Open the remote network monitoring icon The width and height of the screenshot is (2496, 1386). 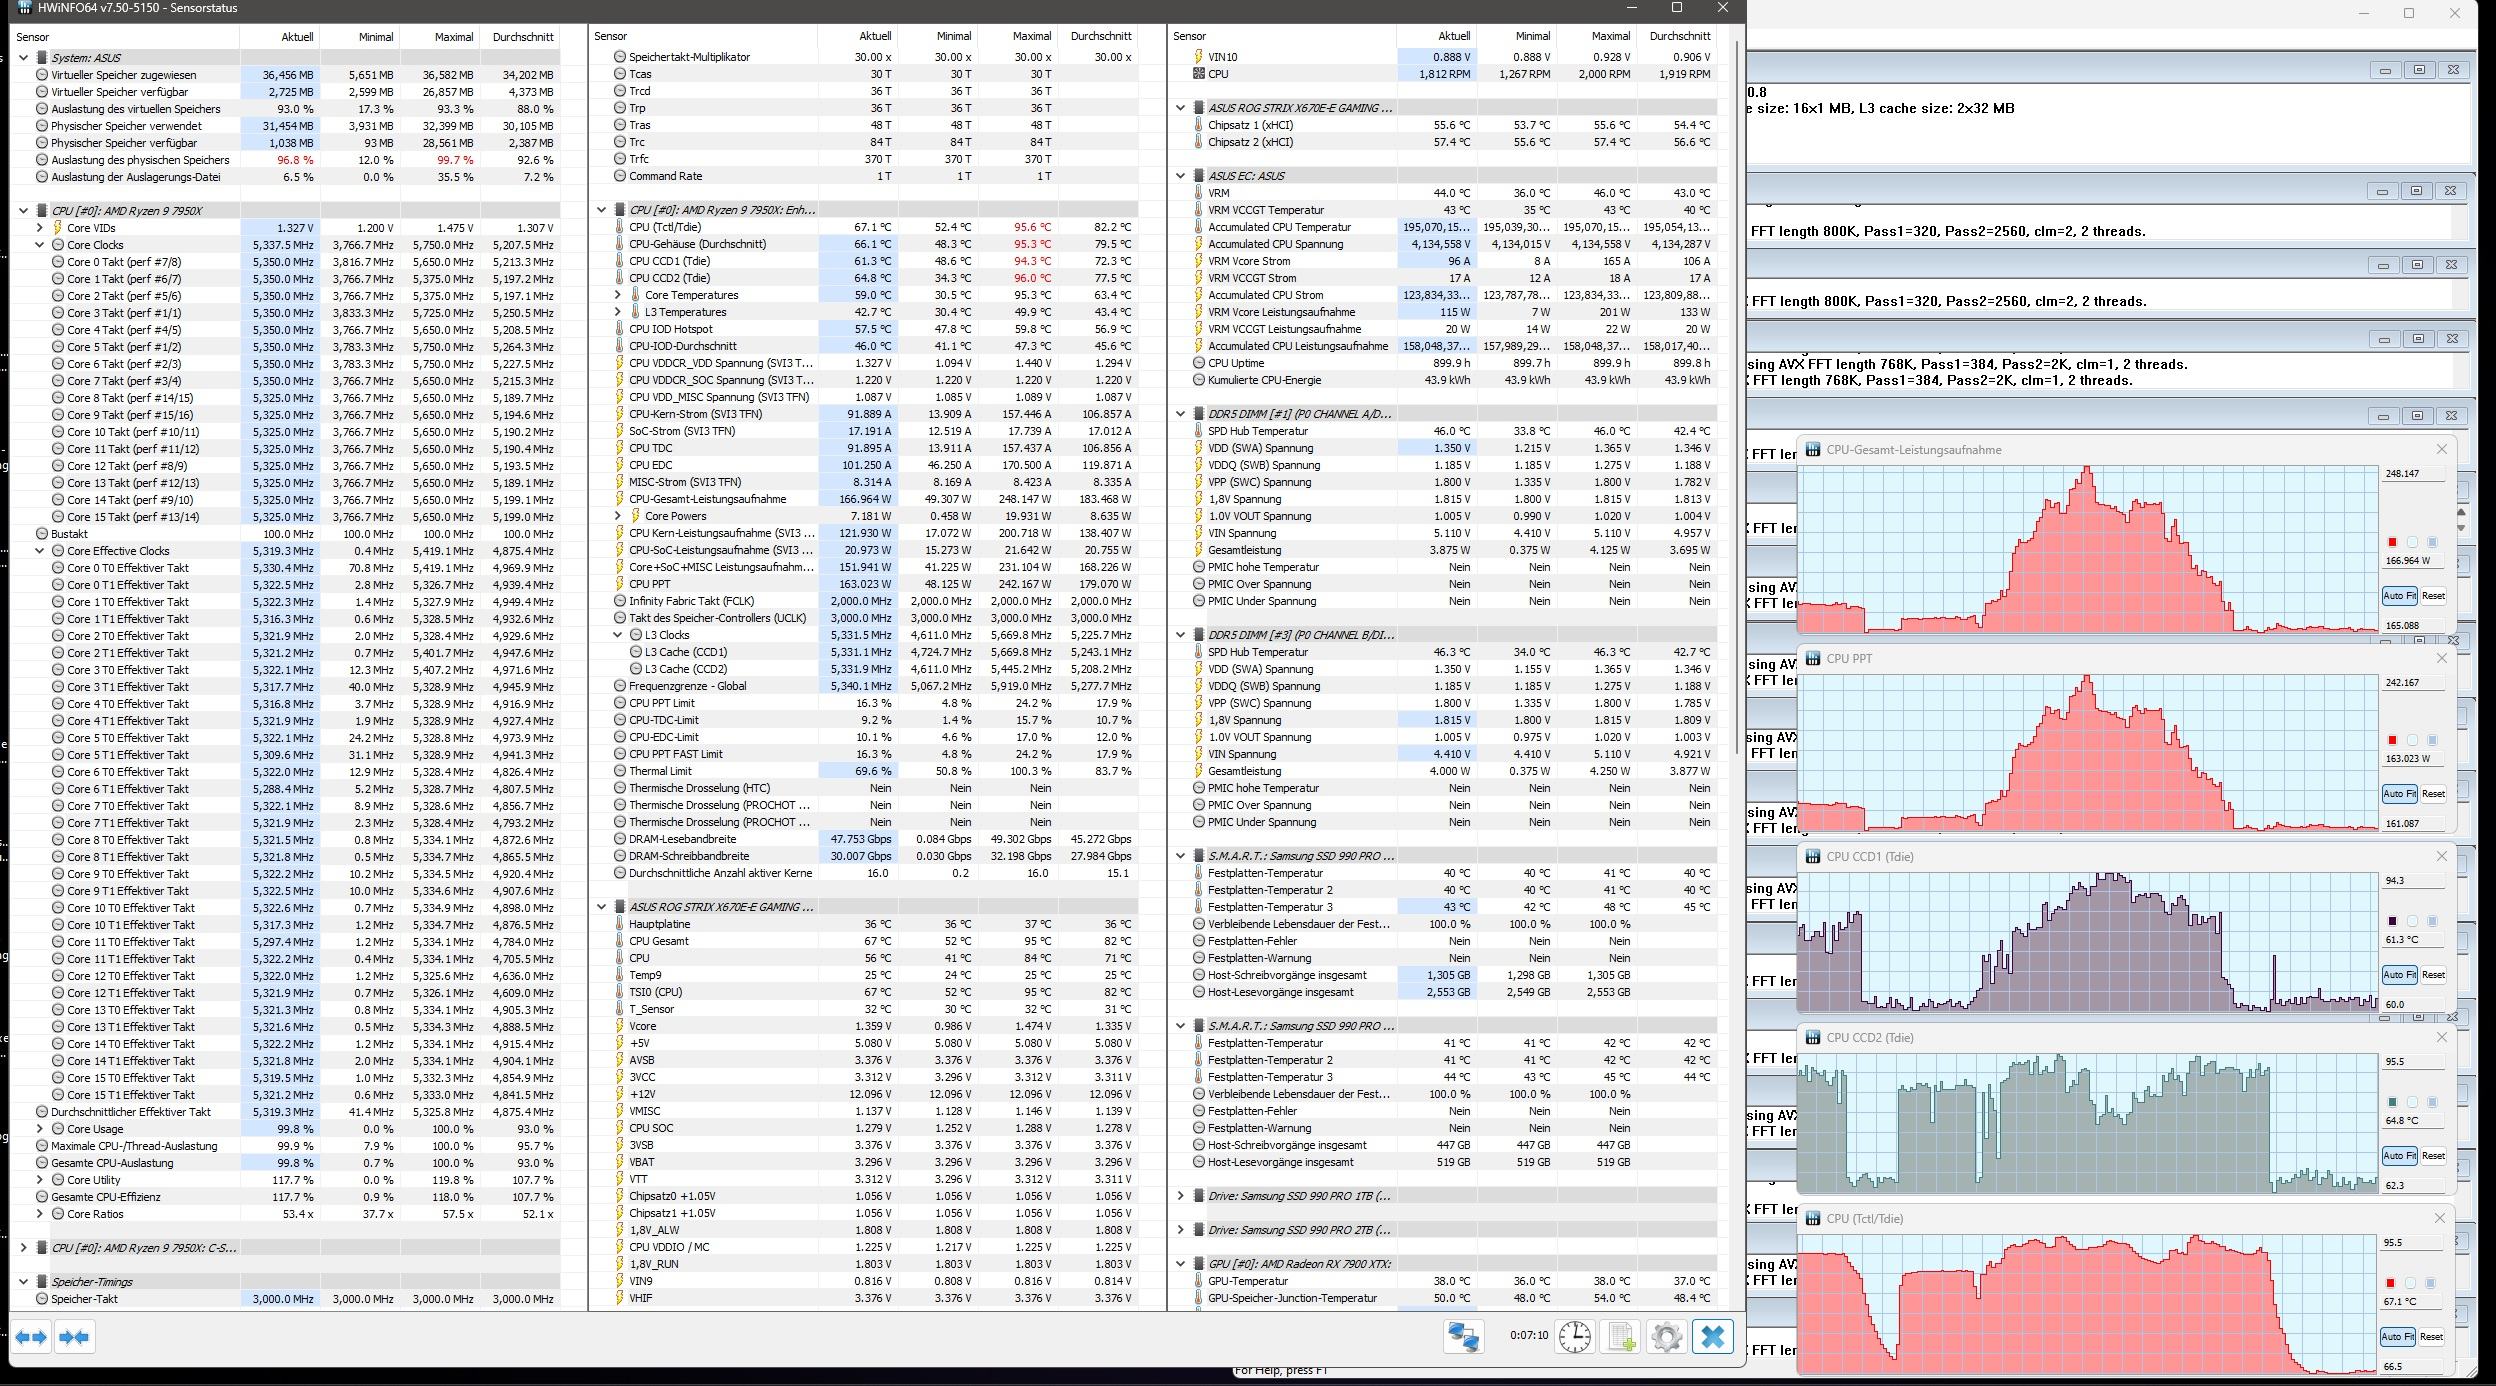point(1464,1337)
